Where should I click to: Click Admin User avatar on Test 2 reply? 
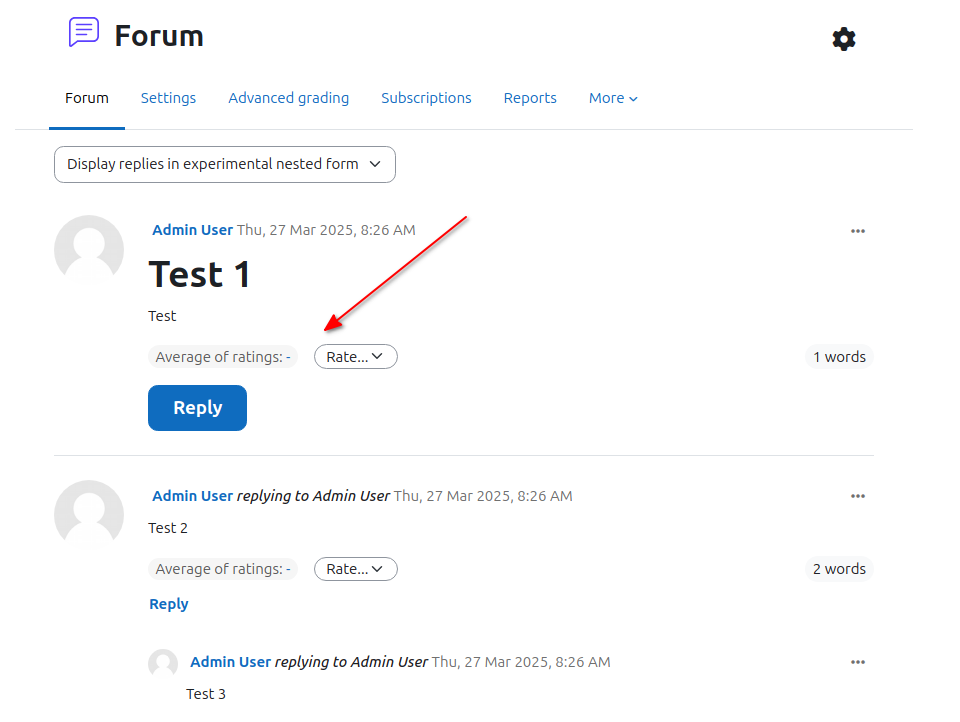pos(89,515)
